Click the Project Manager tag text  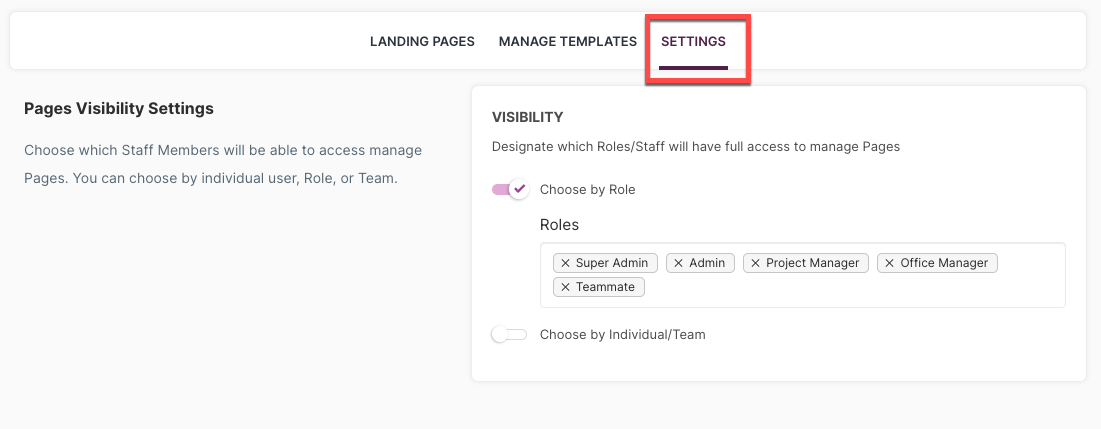pos(812,263)
